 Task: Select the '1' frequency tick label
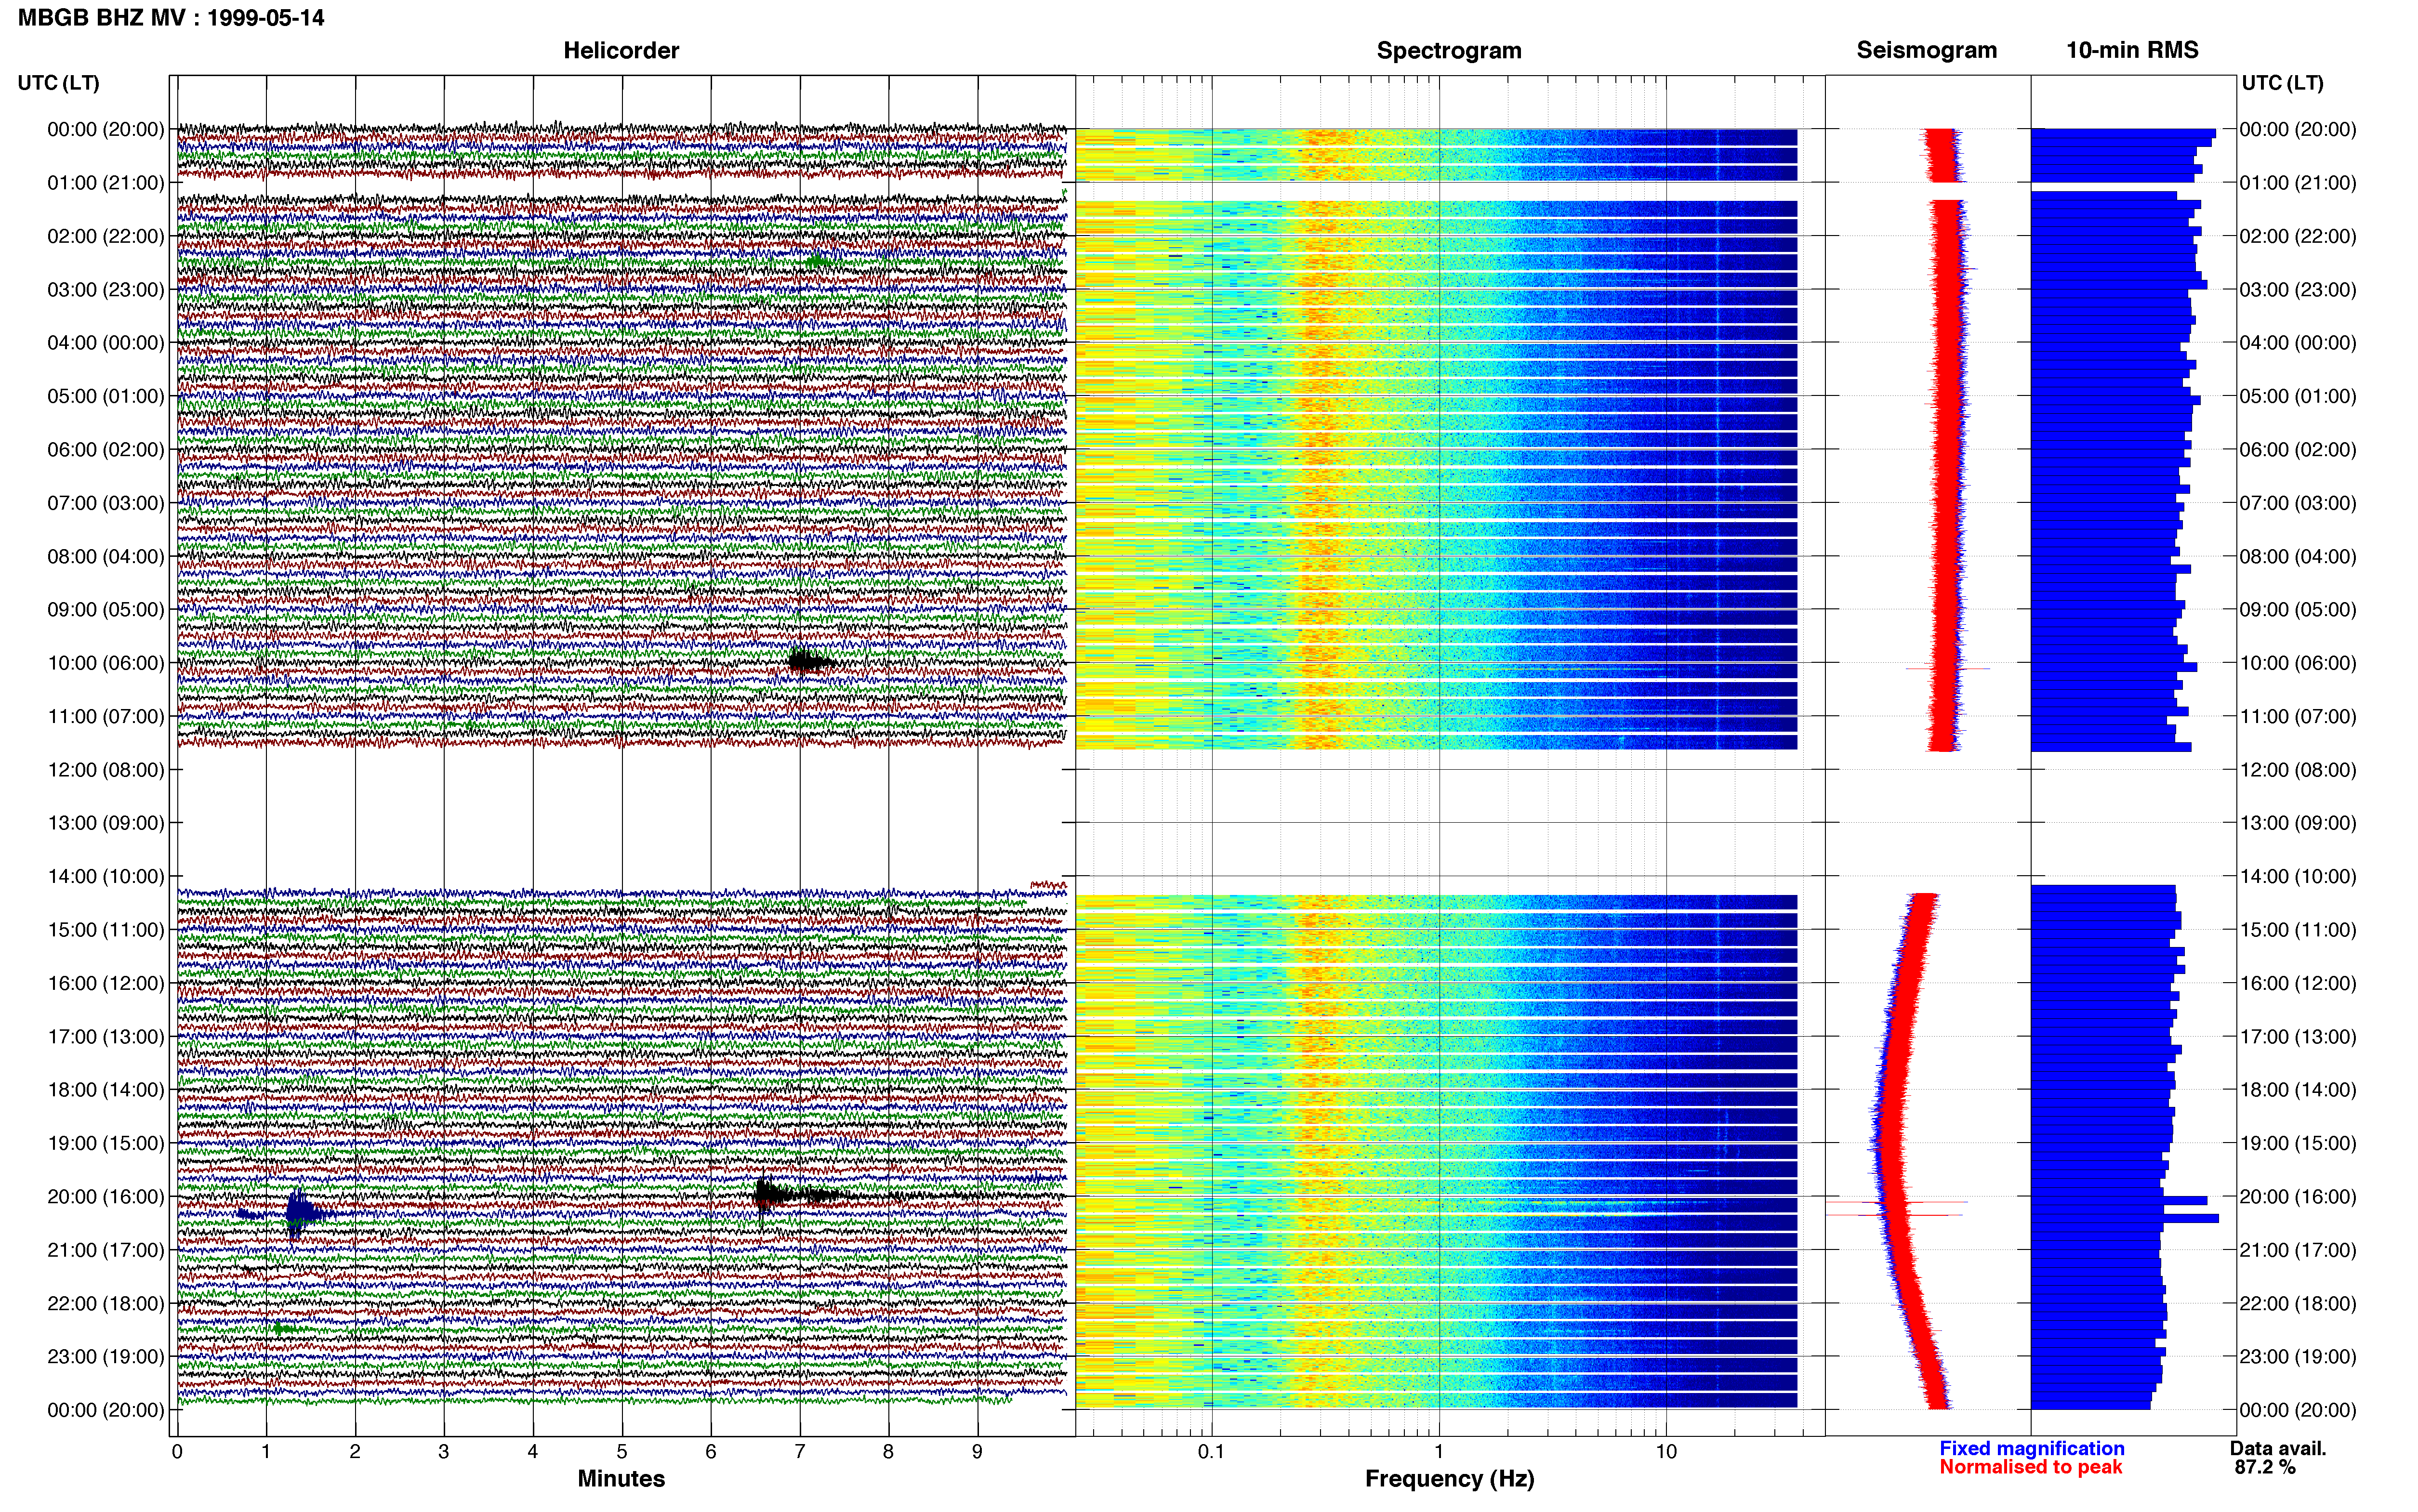(x=1439, y=1452)
